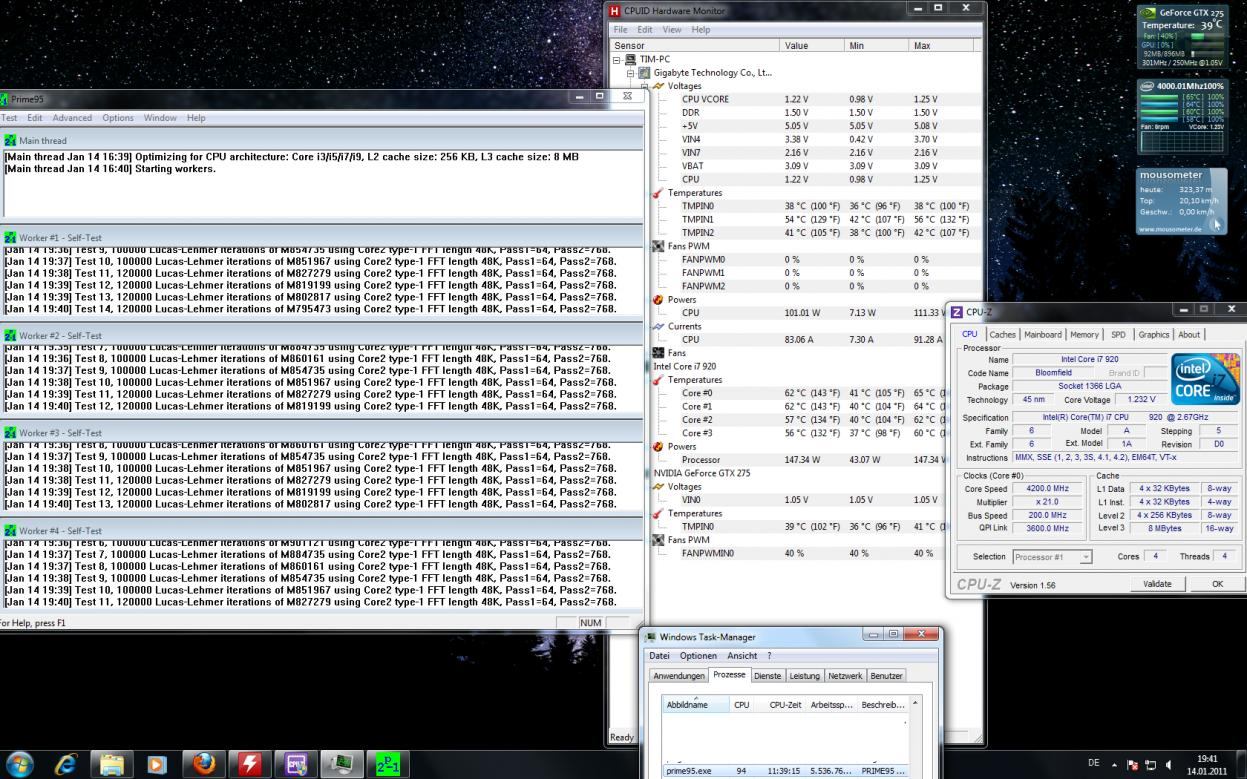Screen dimensions: 1247x779
Task: Switch to the red lightning-bolt taskbar app
Action: (251, 763)
